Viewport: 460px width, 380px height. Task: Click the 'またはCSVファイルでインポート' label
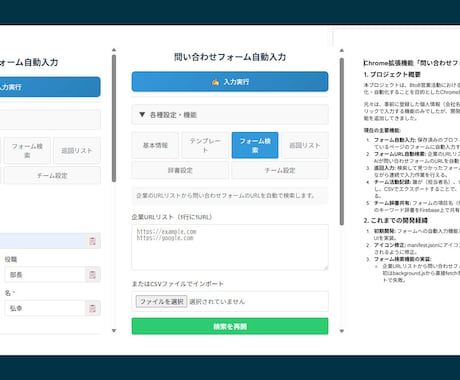[178, 284]
